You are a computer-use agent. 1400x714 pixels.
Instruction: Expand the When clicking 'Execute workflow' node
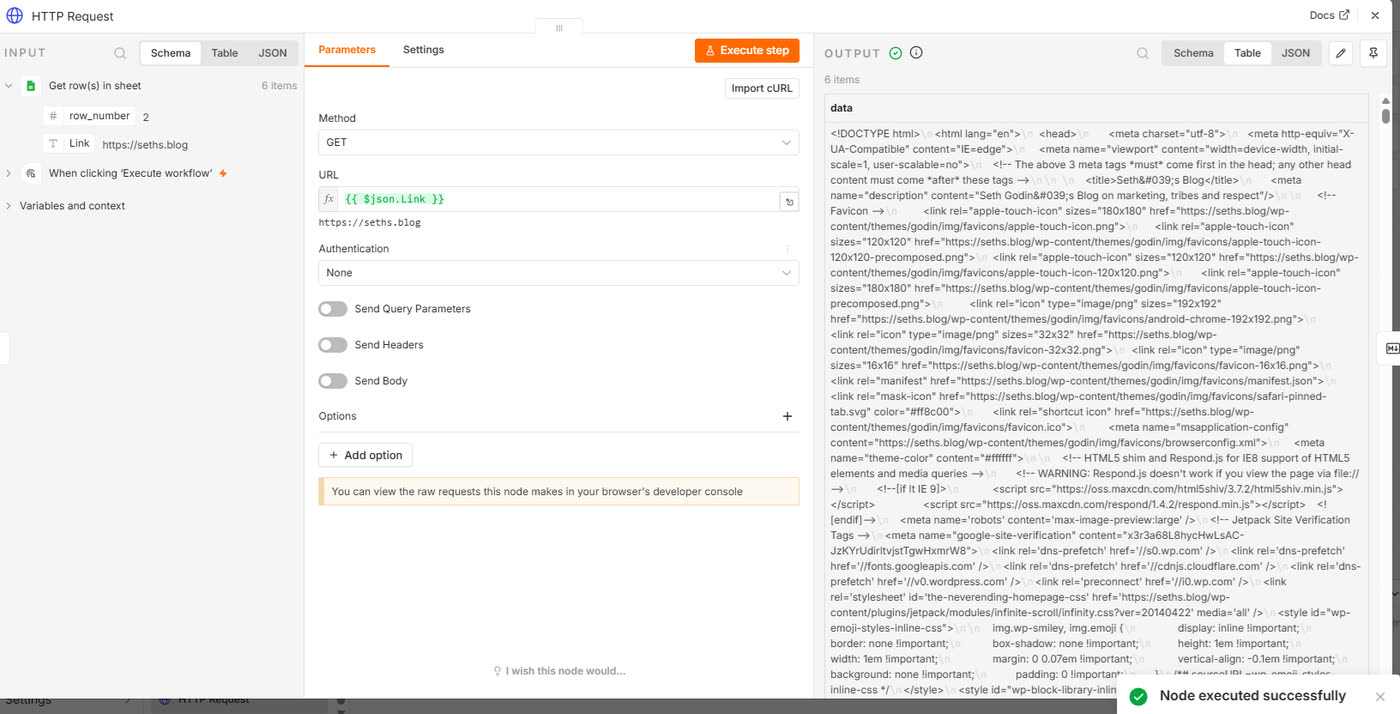9,173
